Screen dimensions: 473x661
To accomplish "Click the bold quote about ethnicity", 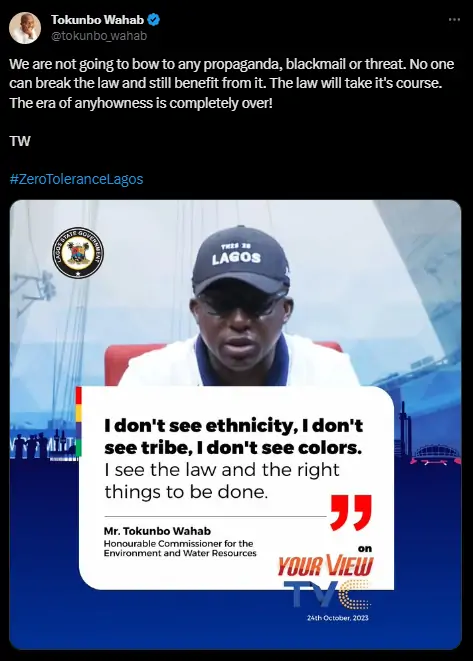I will [234, 437].
